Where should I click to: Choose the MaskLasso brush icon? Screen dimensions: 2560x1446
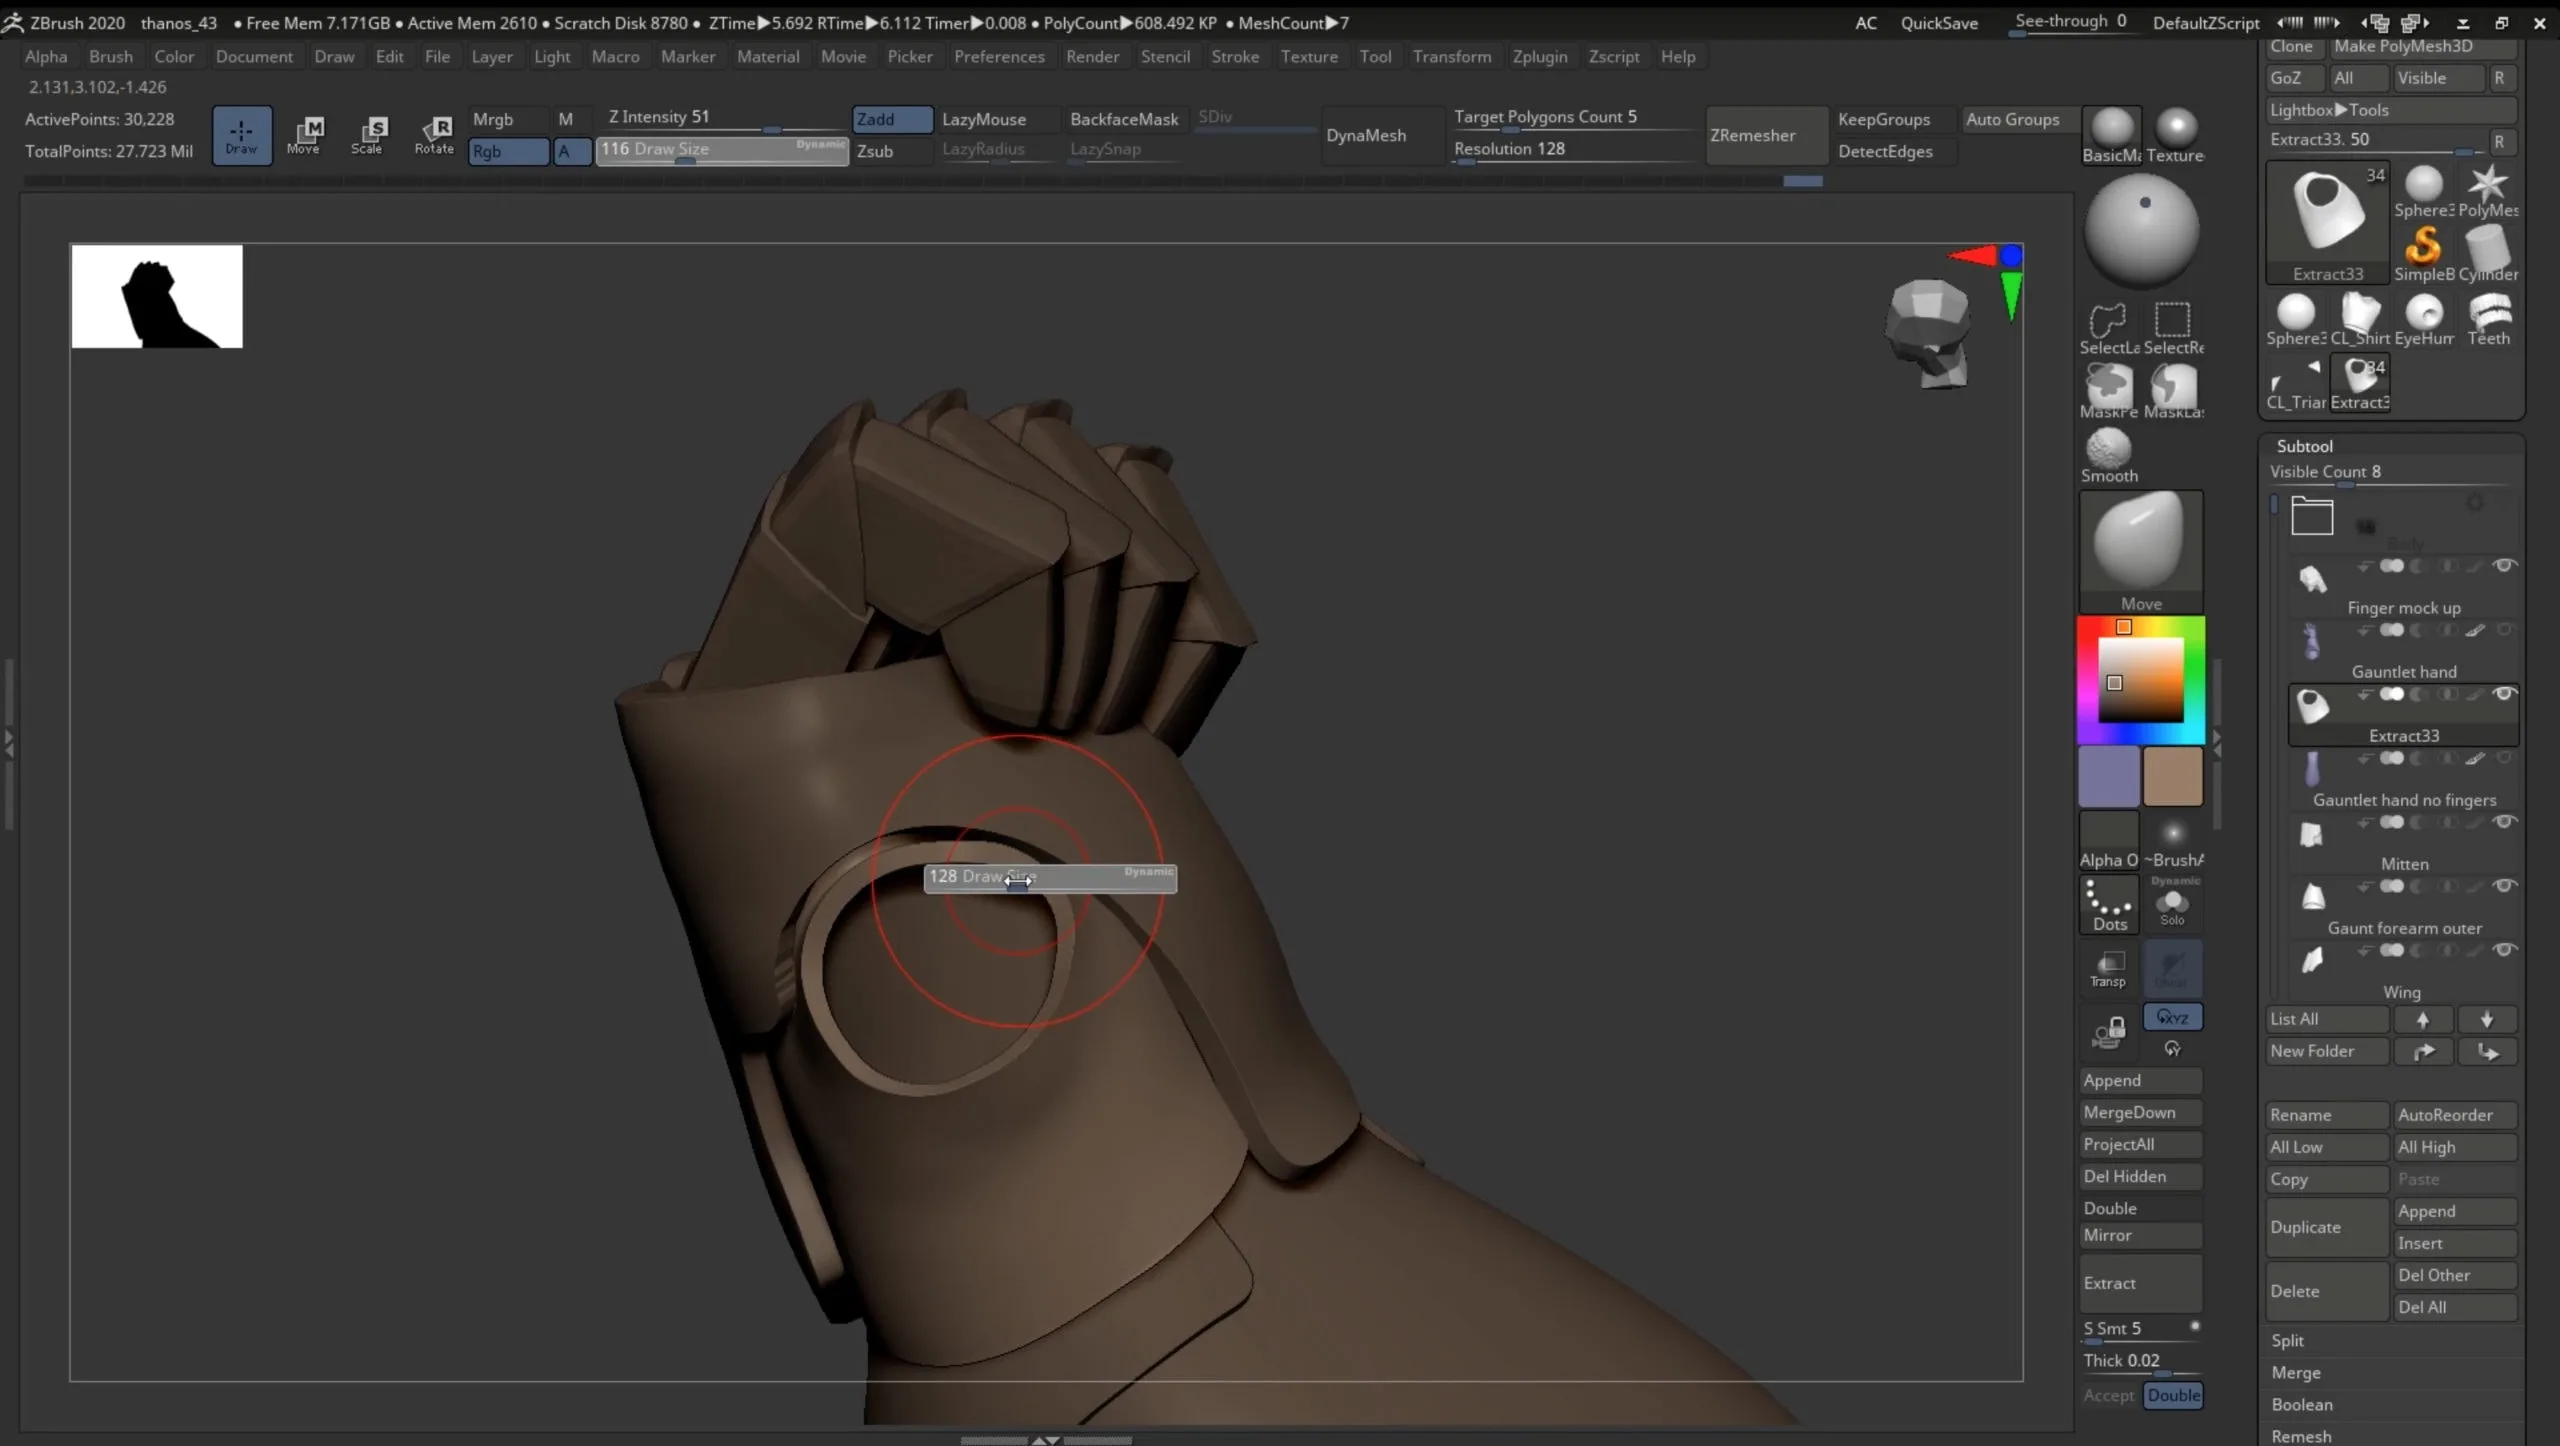coord(2173,391)
